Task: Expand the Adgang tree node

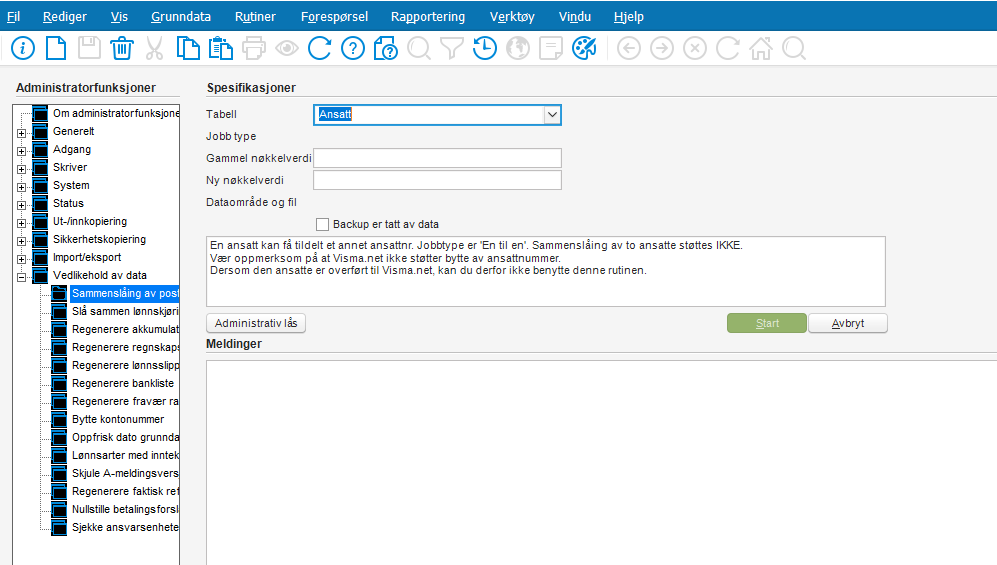Action: 22,151
